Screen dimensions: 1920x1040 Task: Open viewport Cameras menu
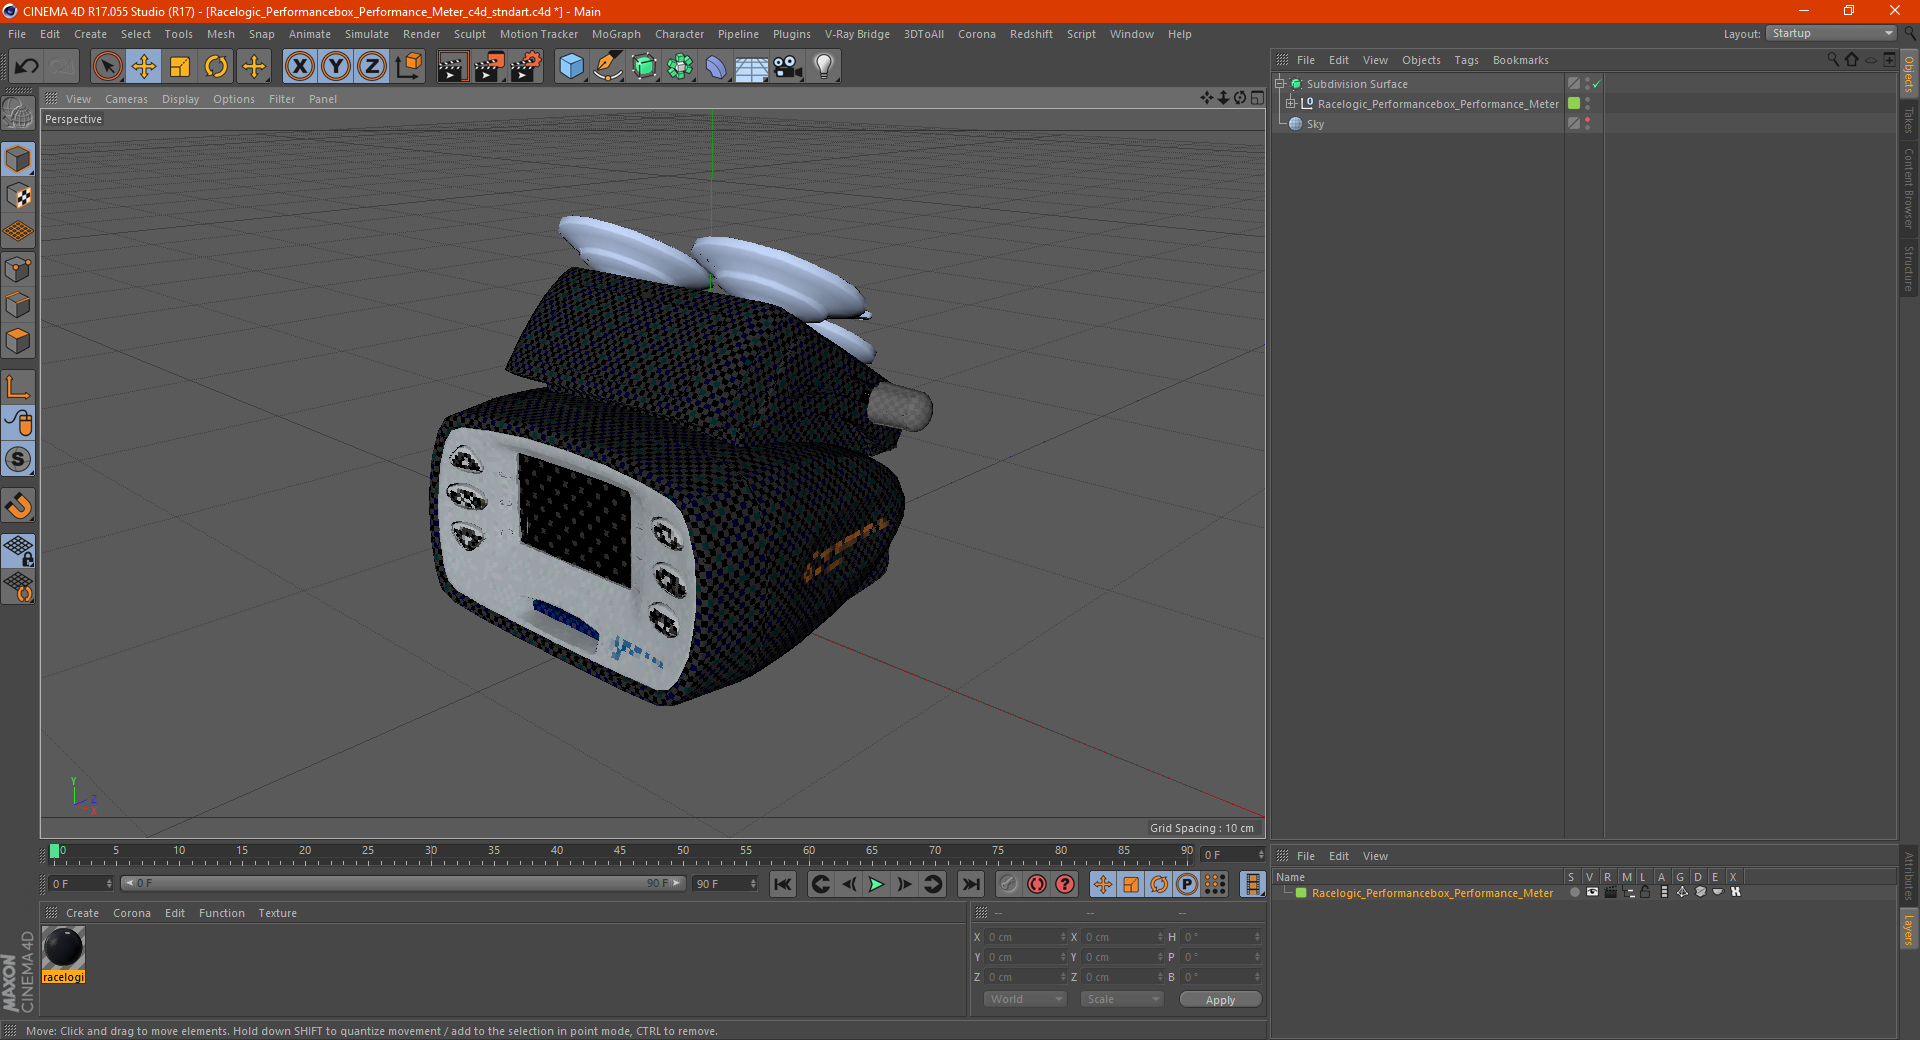pos(126,99)
